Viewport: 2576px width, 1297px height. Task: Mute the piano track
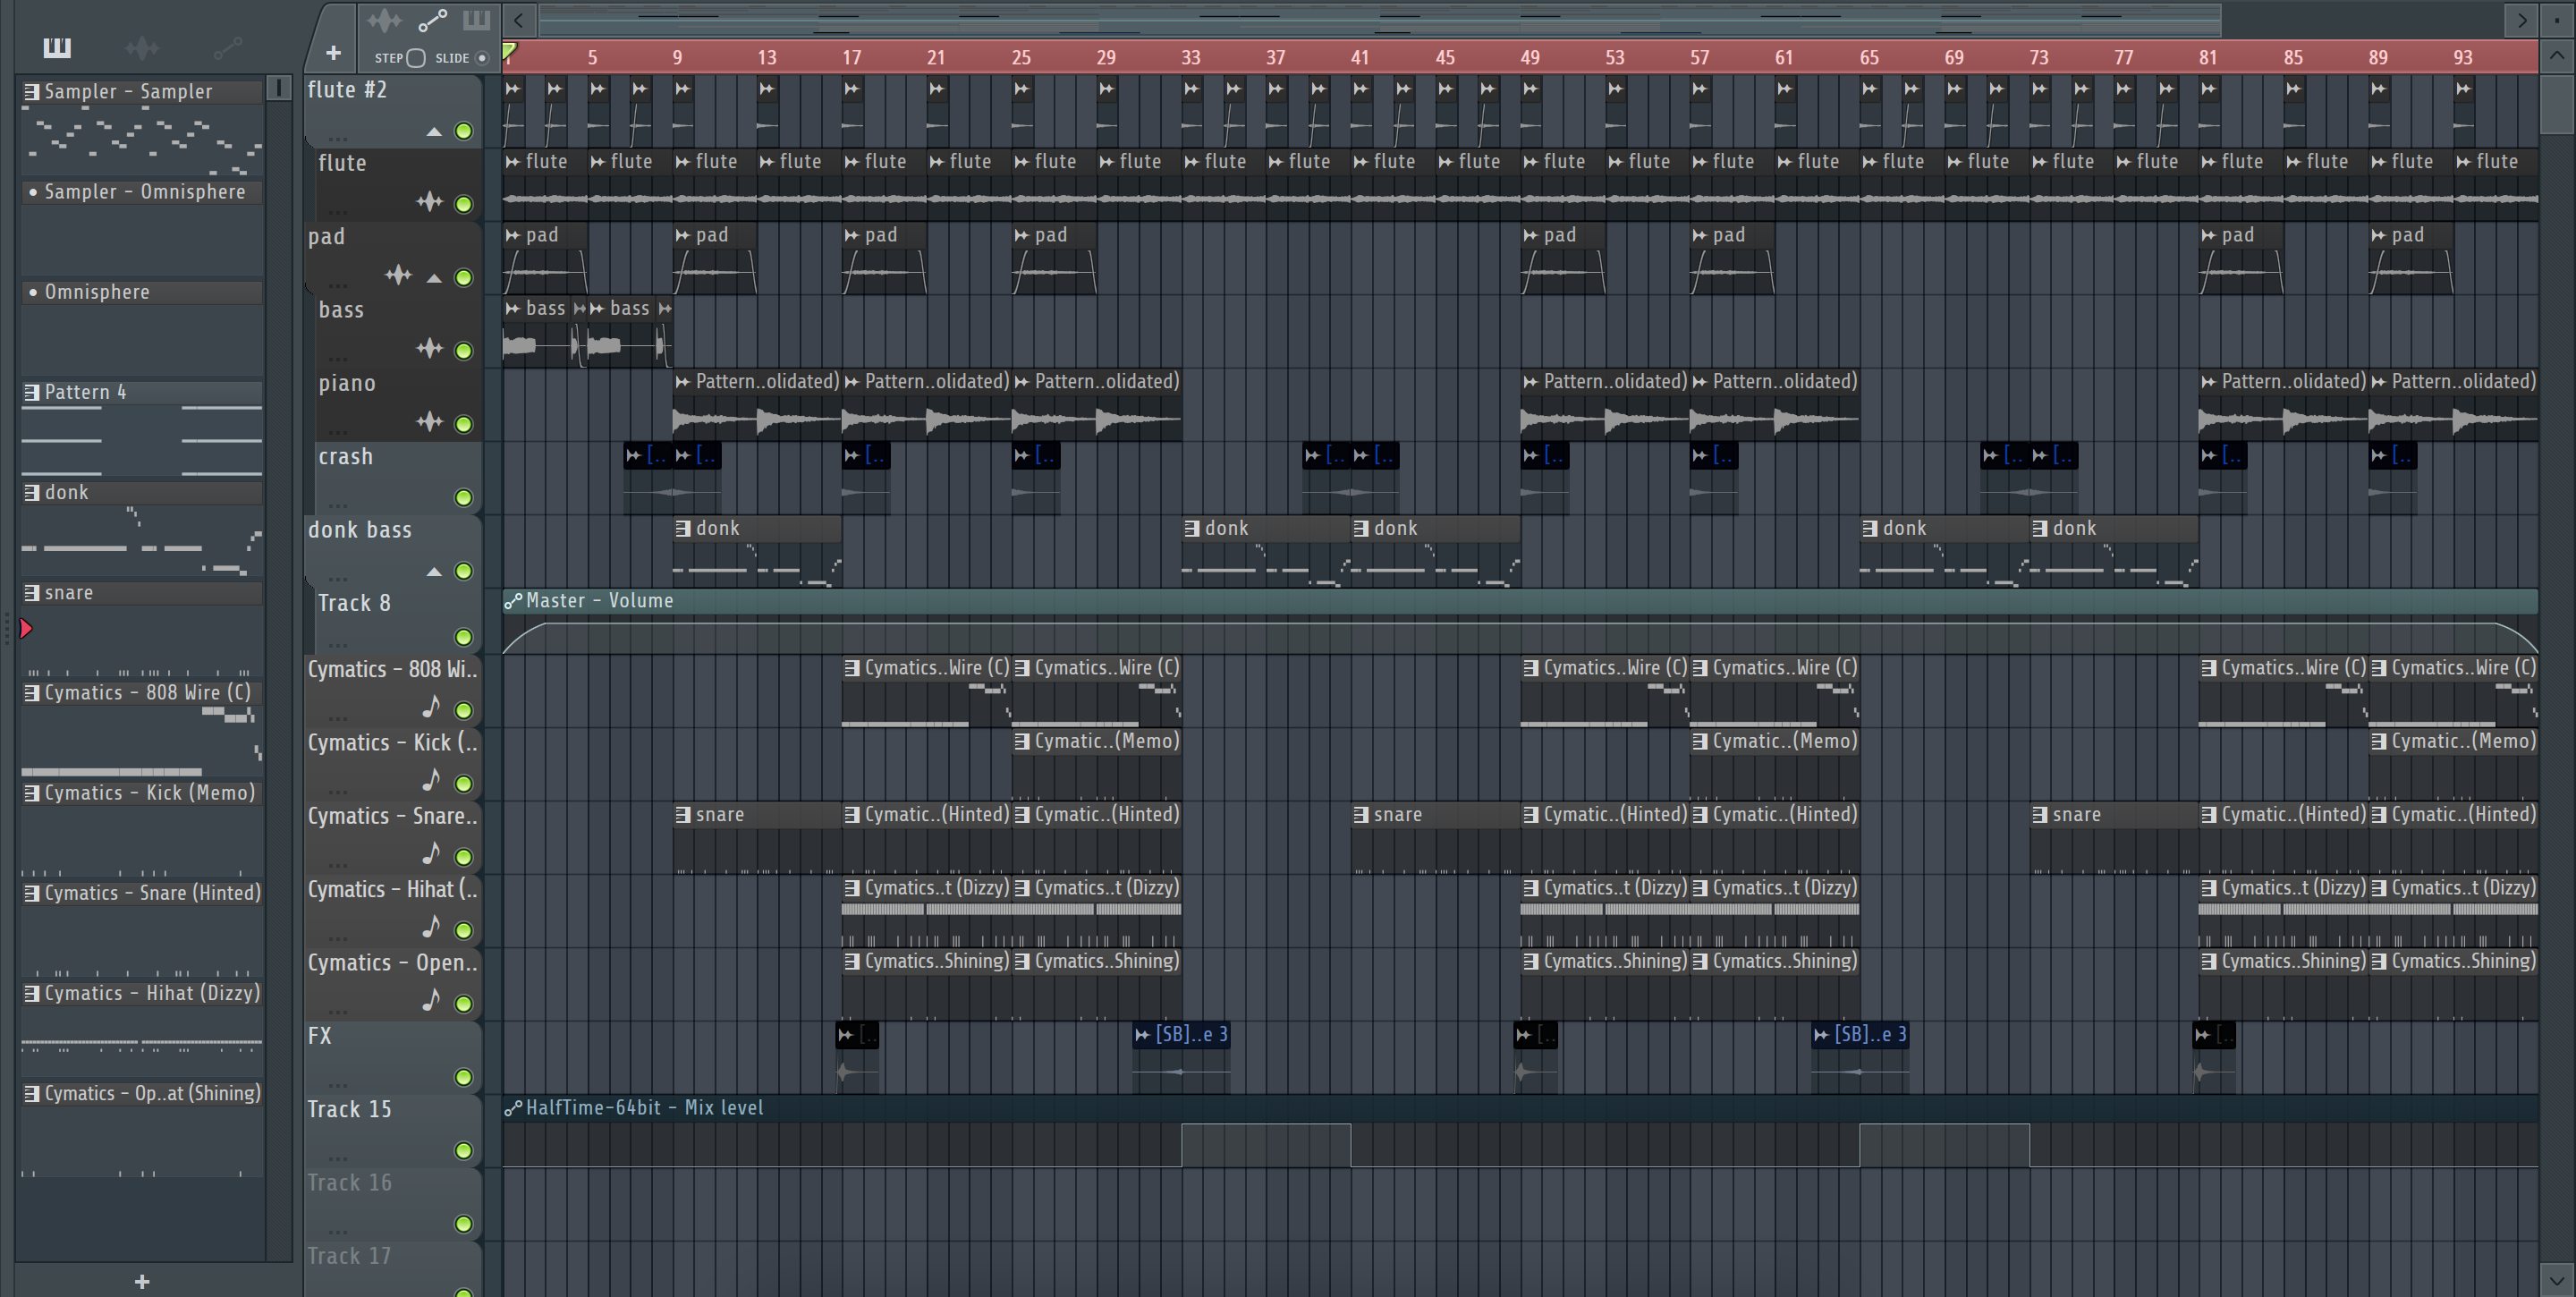point(464,424)
